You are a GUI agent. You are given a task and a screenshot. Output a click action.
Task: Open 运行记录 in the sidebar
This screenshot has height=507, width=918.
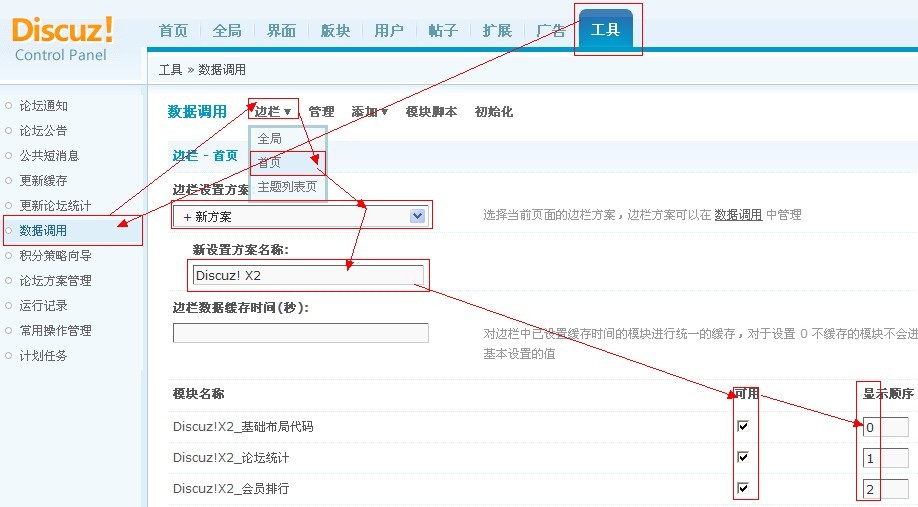[43, 306]
